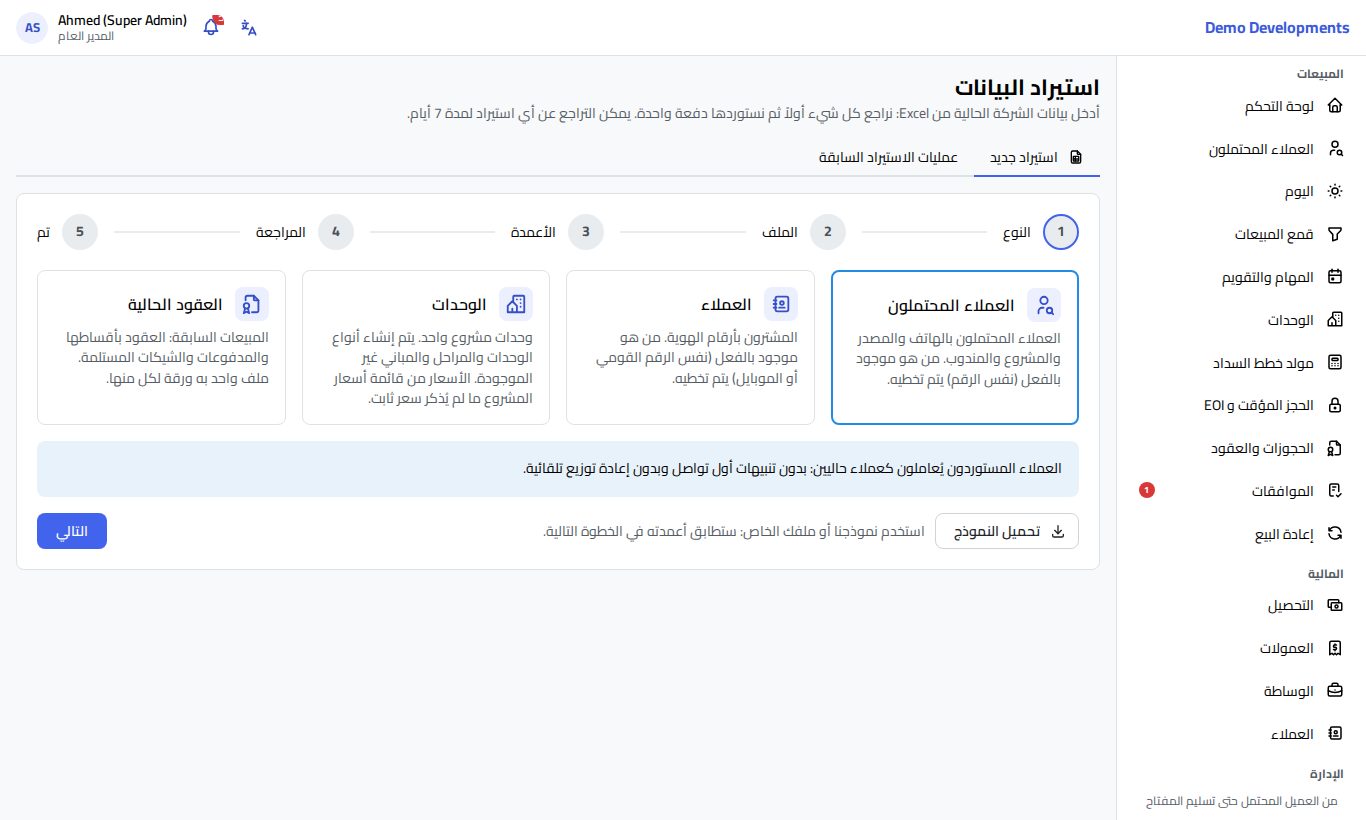Click the lock icon beside الحجز المؤقت و EOI
This screenshot has width=1366, height=820.
(1334, 406)
